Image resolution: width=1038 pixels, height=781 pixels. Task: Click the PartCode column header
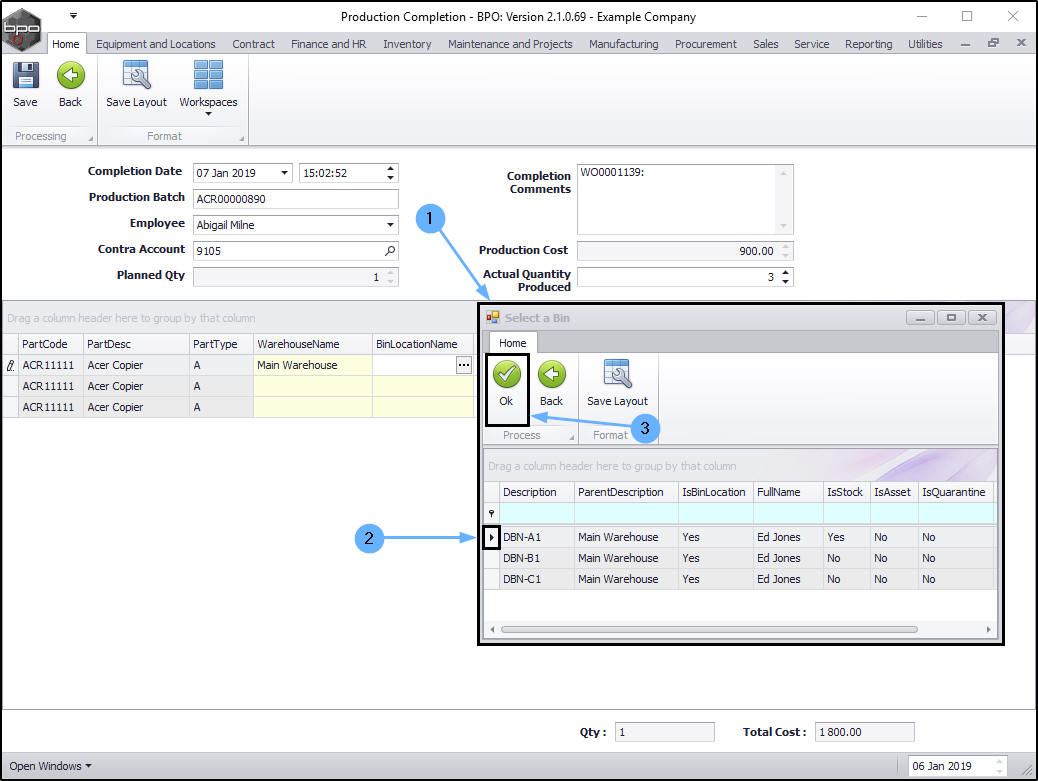(50, 344)
